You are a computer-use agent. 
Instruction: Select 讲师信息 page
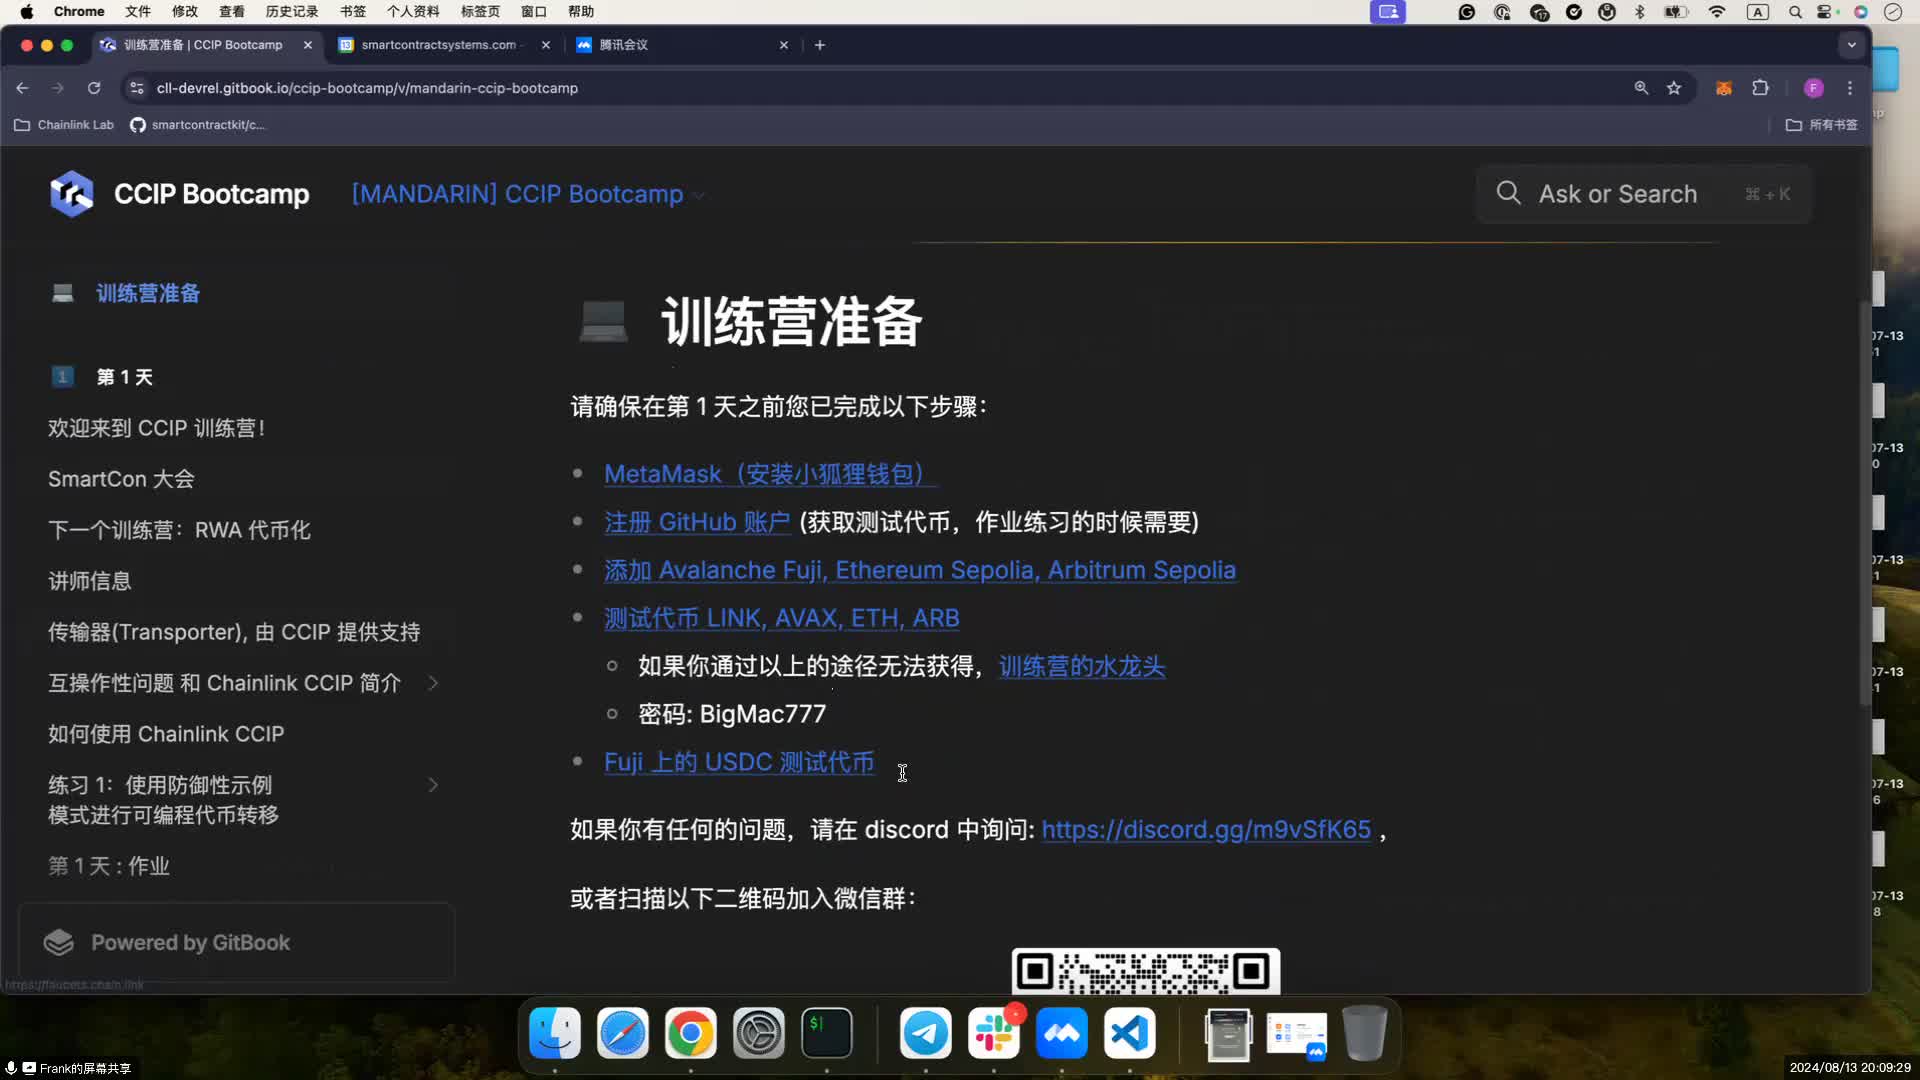point(90,581)
